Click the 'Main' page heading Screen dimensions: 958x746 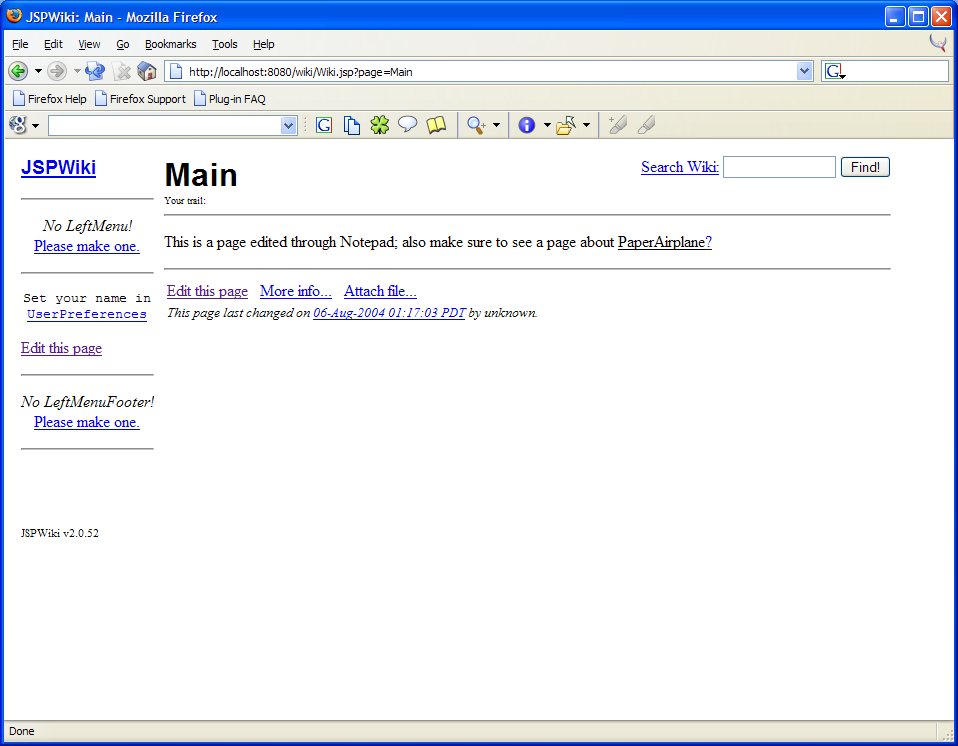pos(201,175)
